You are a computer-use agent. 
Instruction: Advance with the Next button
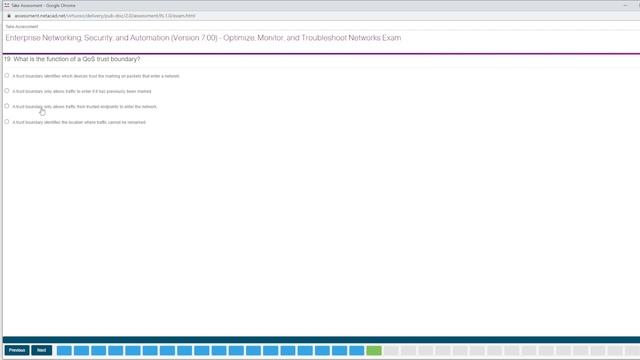tap(42, 350)
